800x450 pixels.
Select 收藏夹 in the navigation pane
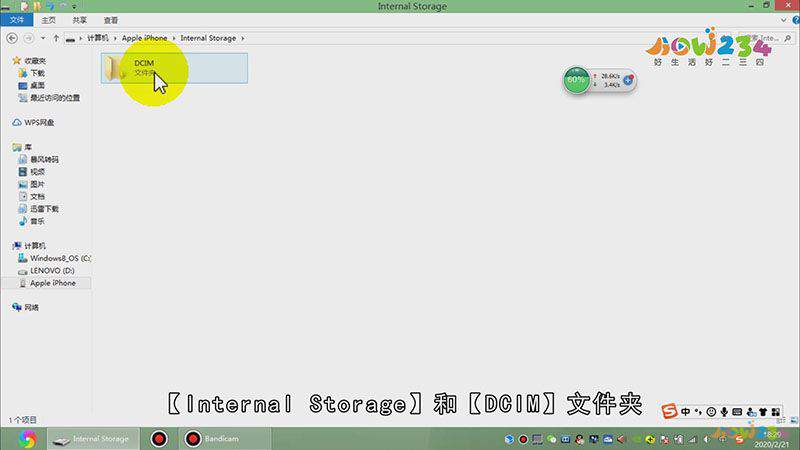[x=35, y=61]
